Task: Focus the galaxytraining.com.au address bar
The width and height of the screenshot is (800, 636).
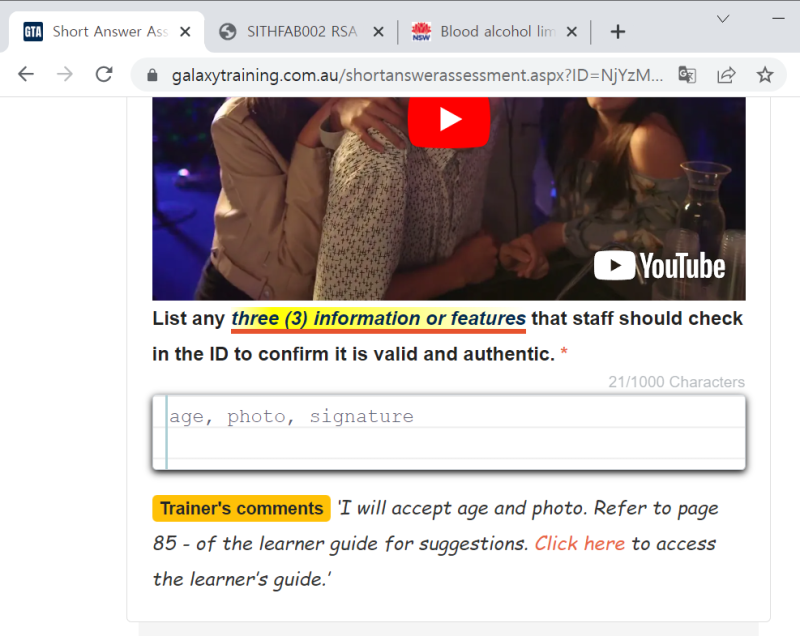Action: tap(417, 75)
